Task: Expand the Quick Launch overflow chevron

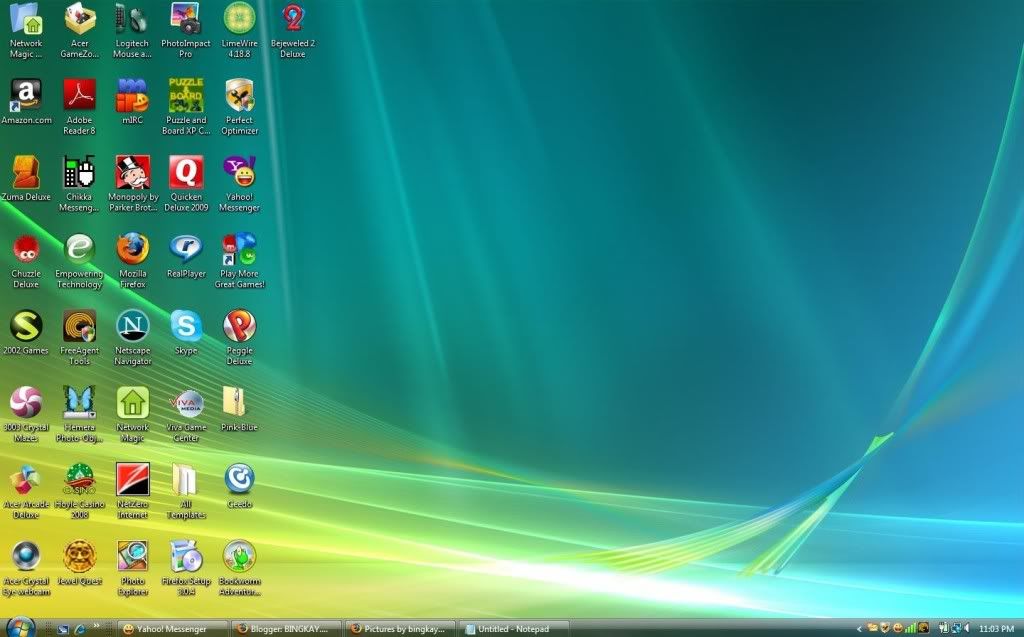Action: (x=97, y=626)
